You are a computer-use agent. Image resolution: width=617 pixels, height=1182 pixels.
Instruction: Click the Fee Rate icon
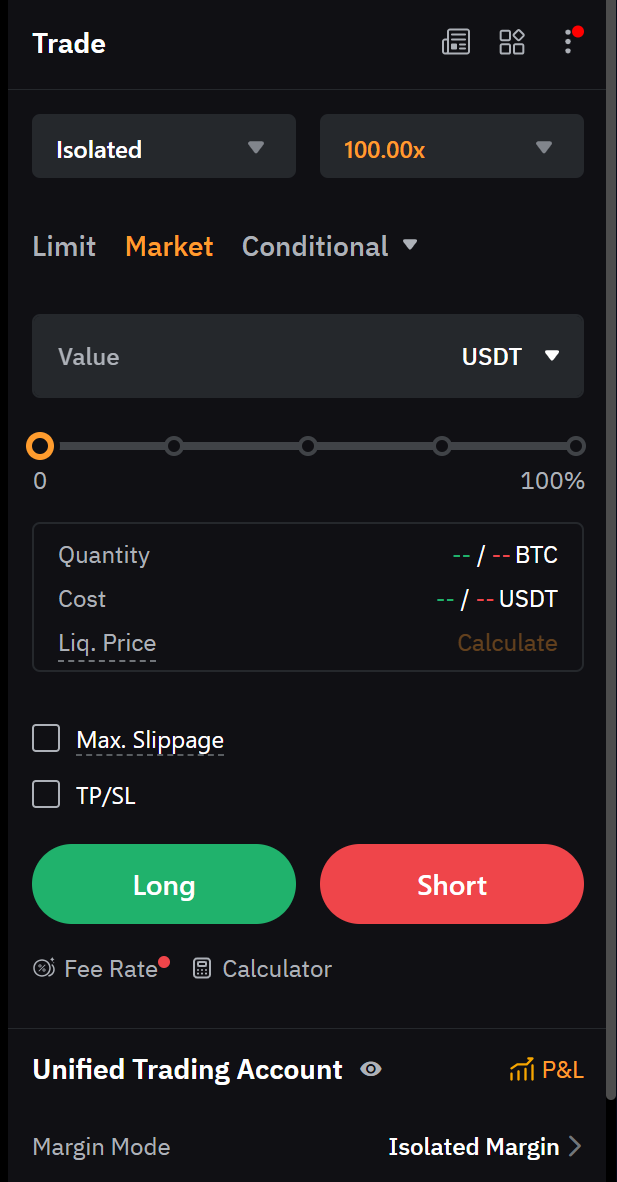(42, 968)
